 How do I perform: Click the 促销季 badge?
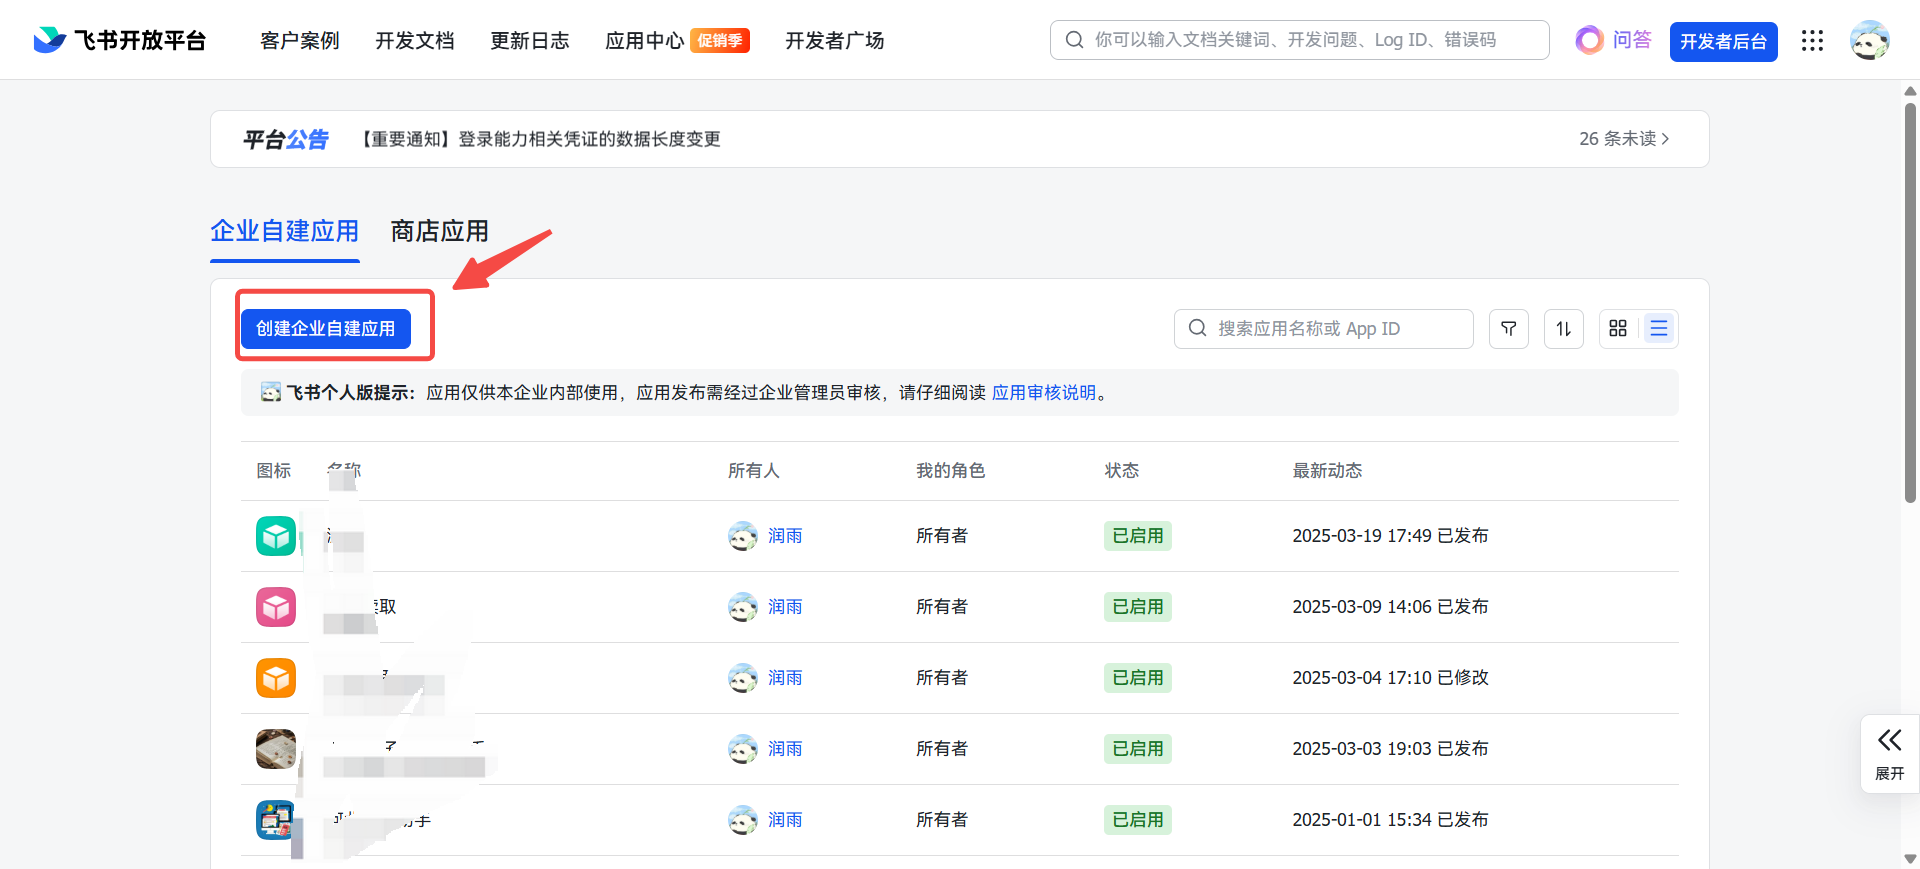pos(720,40)
